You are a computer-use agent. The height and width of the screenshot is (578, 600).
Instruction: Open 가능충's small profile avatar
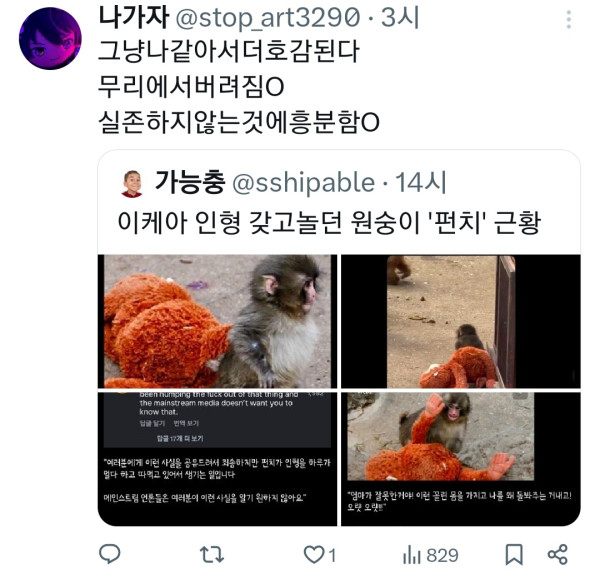point(132,184)
